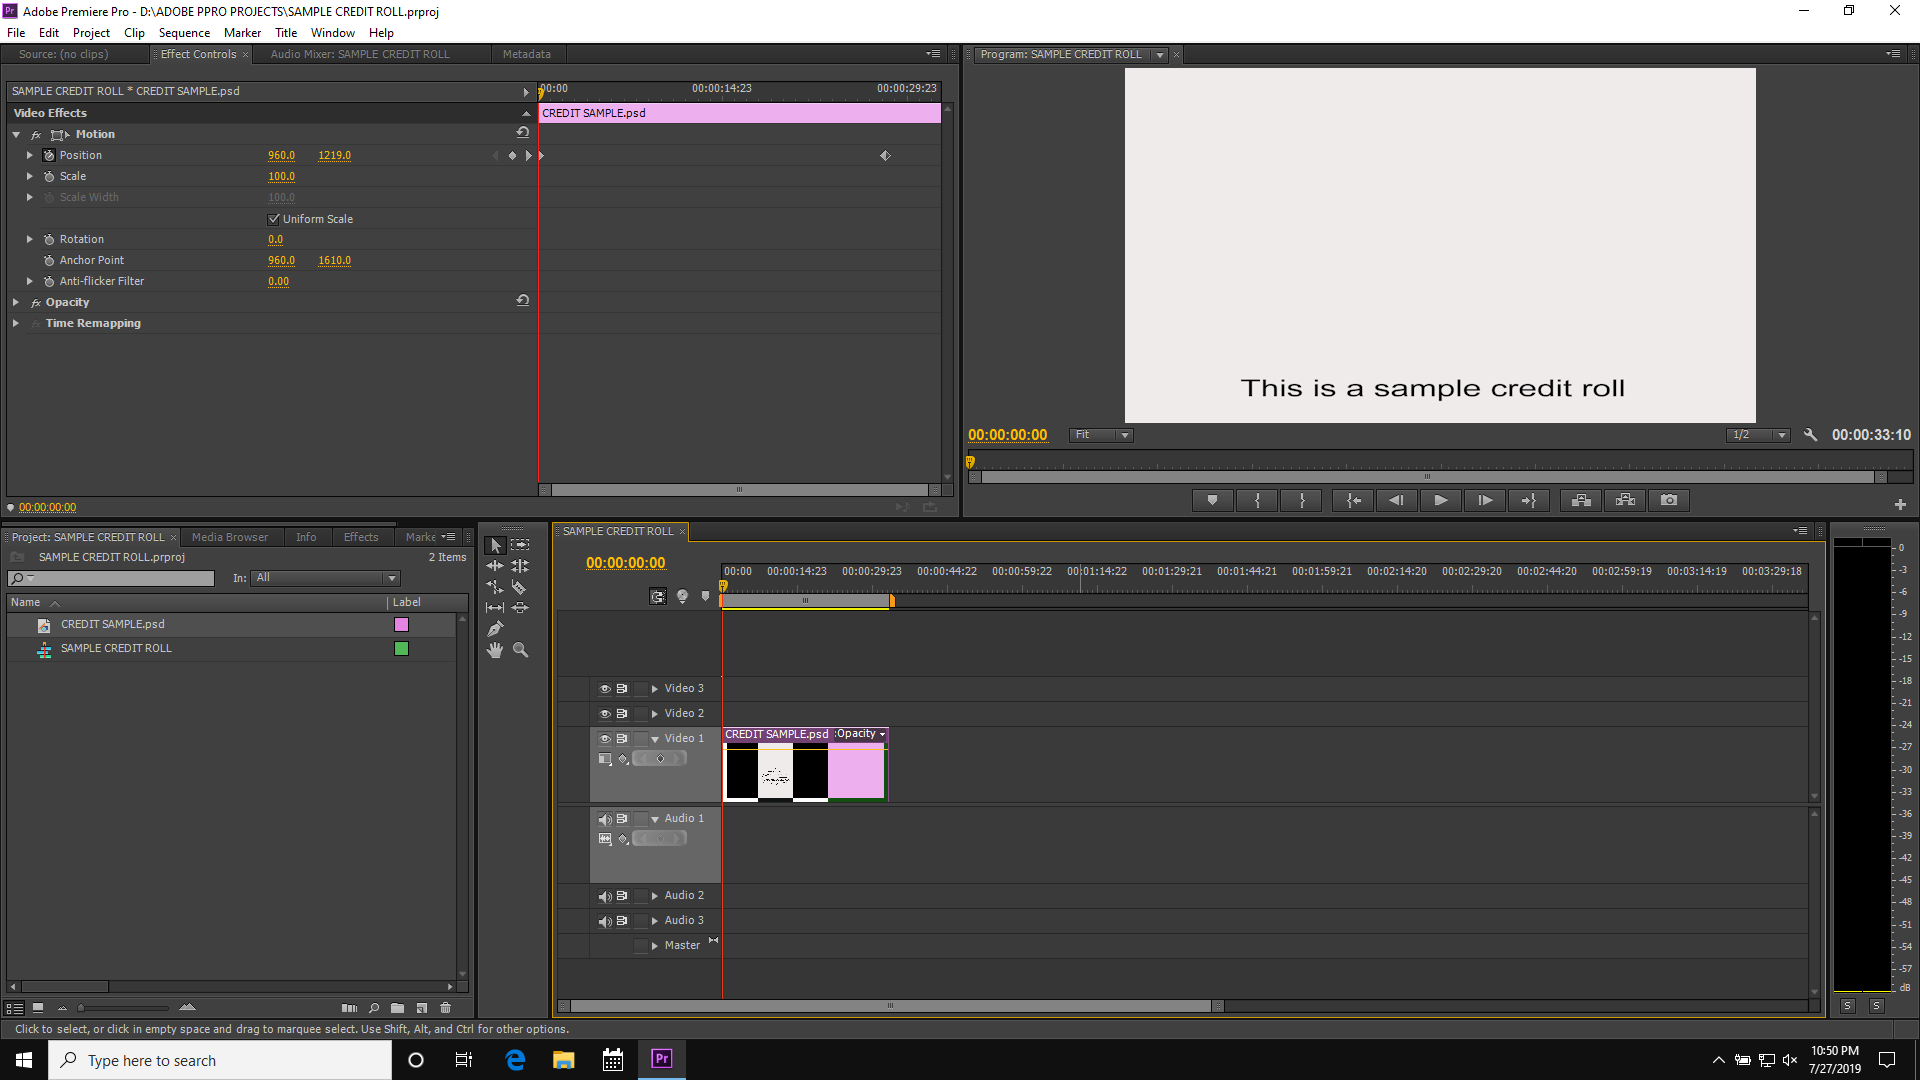Switch Project panel to list view
This screenshot has width=1920, height=1080.
(x=15, y=1008)
